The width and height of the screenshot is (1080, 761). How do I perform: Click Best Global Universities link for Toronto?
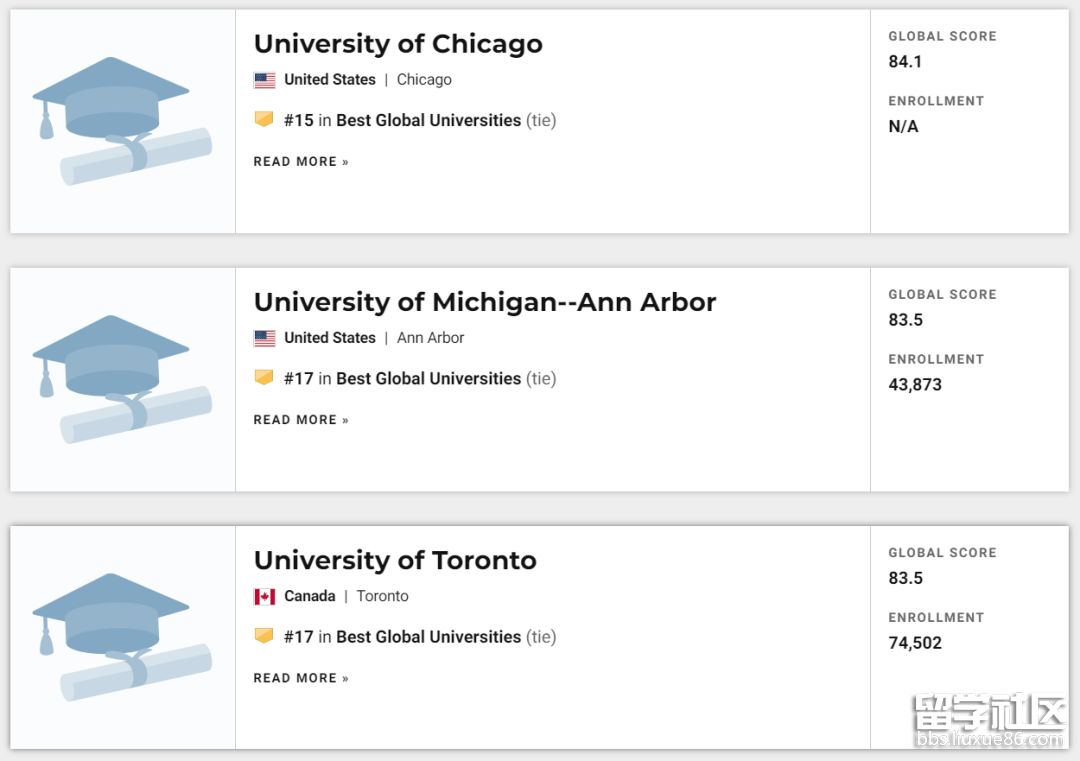[428, 636]
